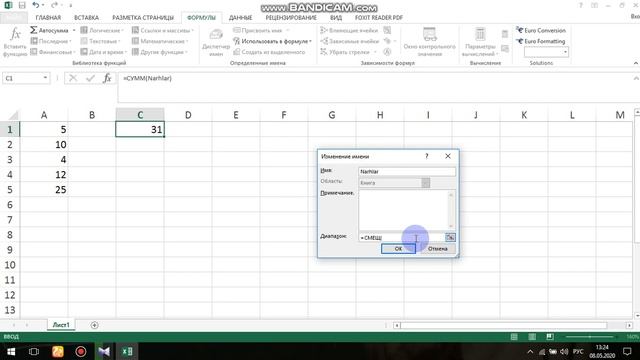Open the Windows Start menu

pyautogui.click(x=11, y=351)
